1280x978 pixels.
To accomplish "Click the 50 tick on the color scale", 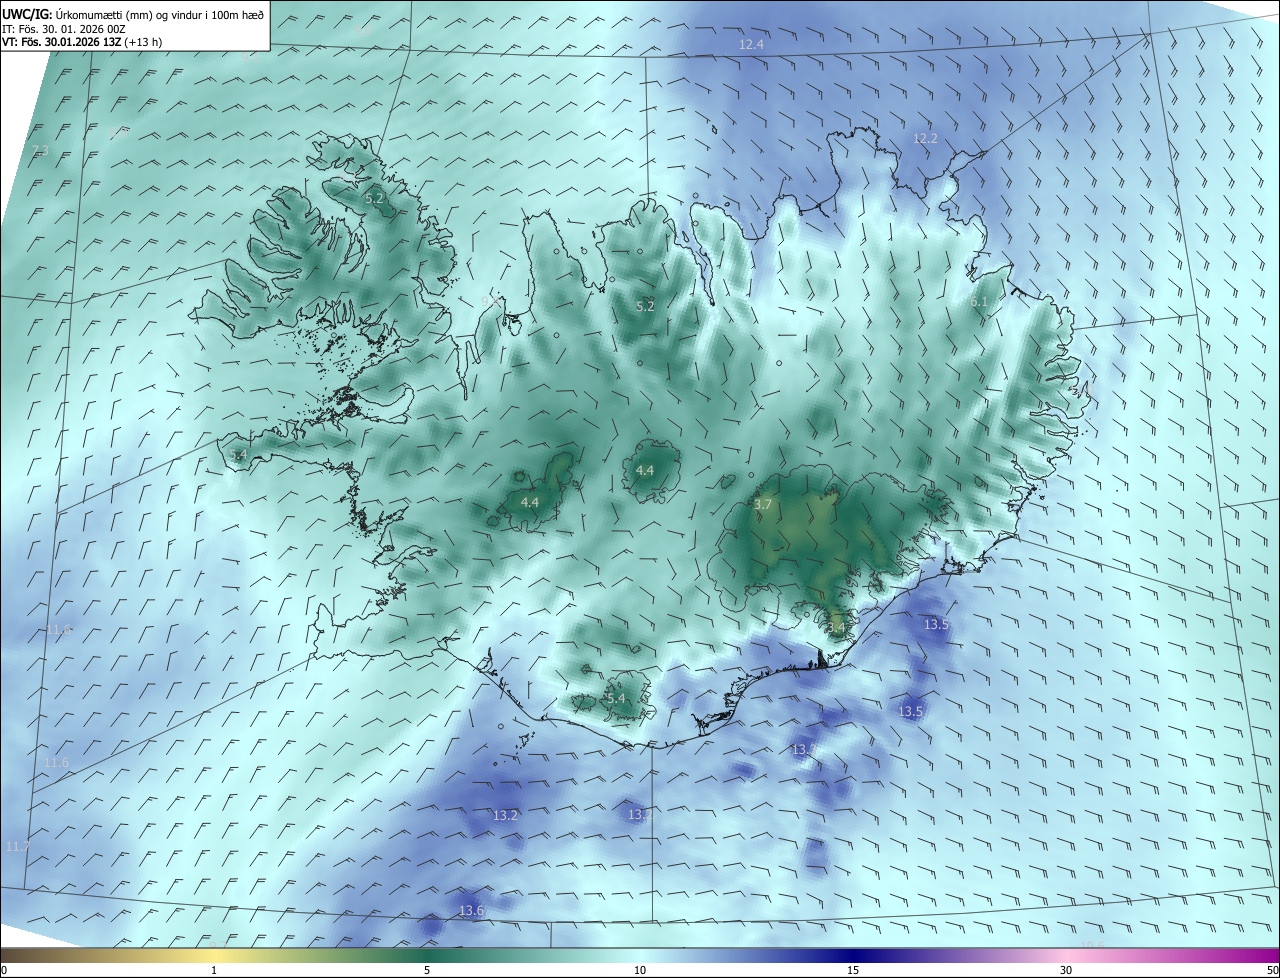I will (1272, 970).
